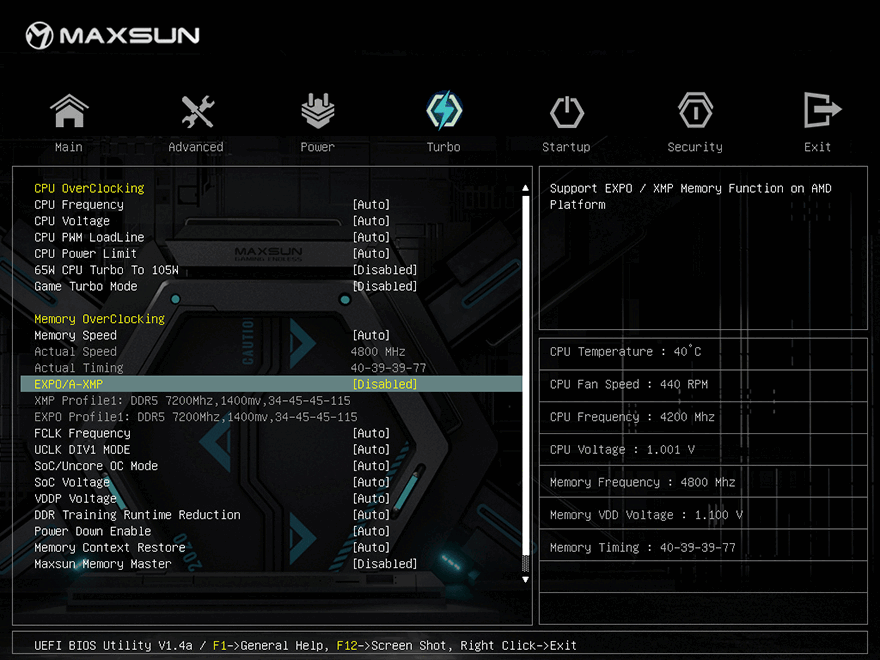Click the scrollbar down arrow
The image size is (880, 660).
coord(525,579)
